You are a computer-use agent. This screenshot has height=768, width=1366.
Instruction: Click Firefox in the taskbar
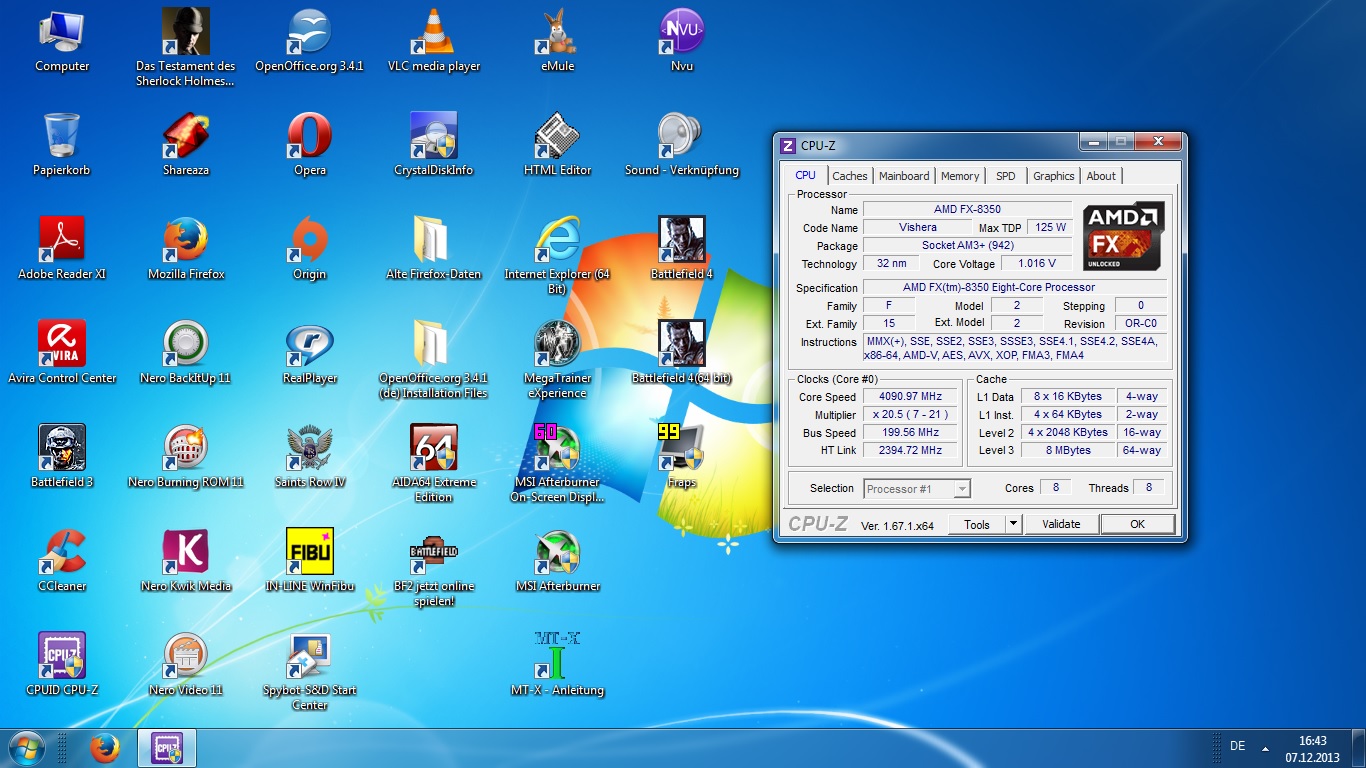click(x=104, y=748)
